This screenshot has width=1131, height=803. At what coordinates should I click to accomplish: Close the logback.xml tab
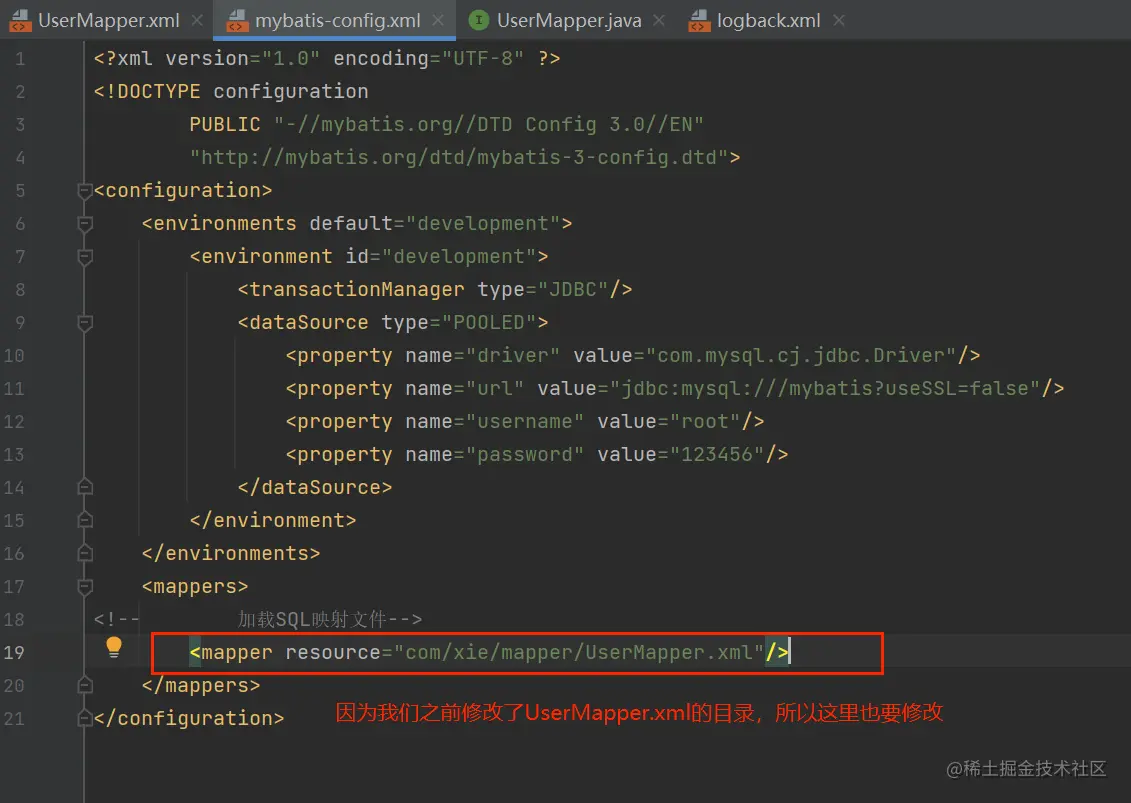(838, 20)
